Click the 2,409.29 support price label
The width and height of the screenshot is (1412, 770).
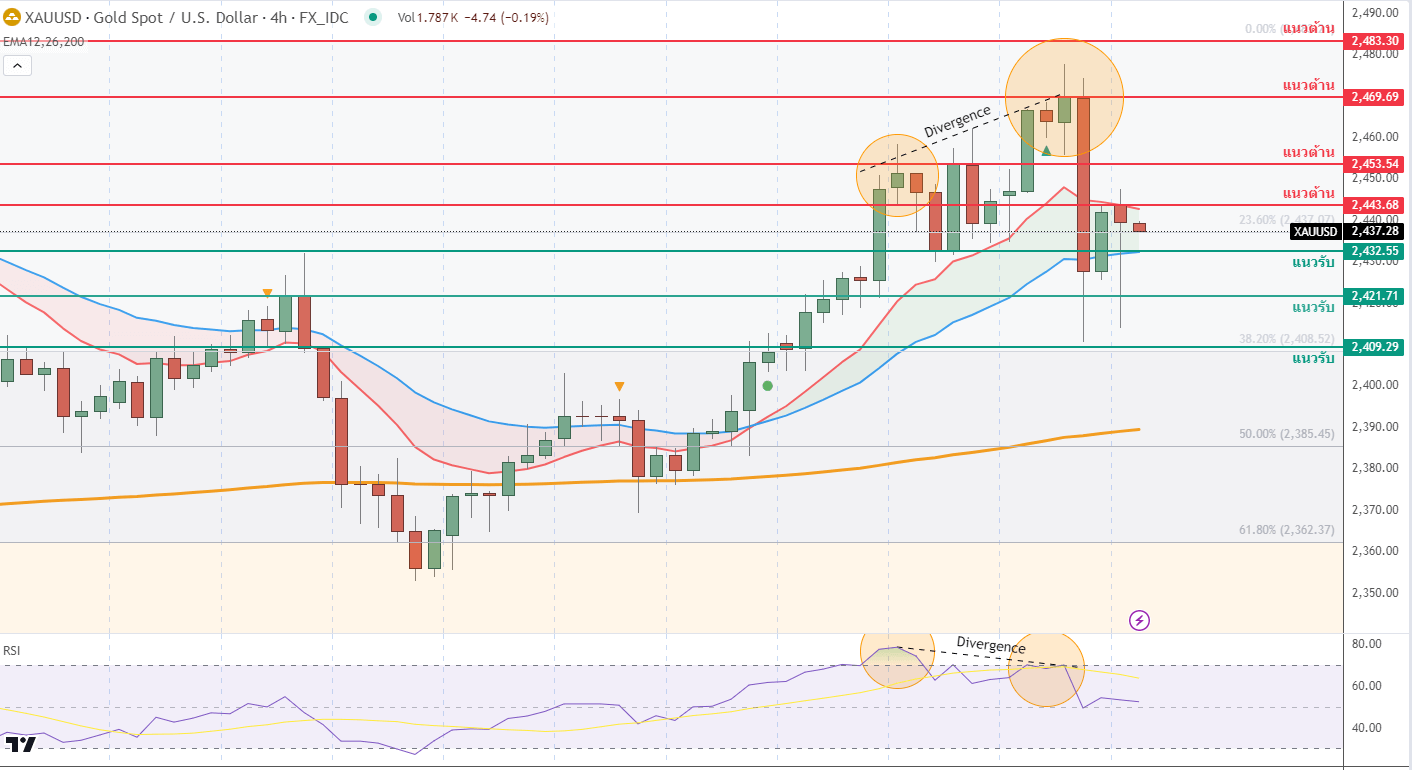(x=1374, y=347)
